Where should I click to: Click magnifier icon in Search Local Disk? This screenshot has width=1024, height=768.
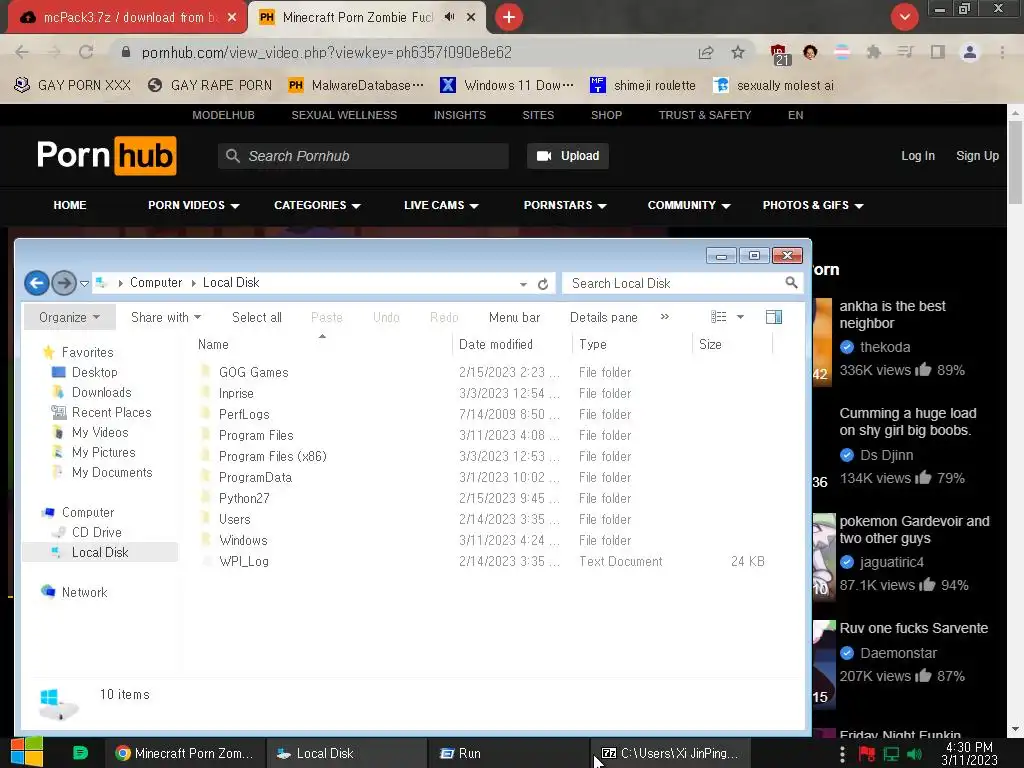tap(791, 283)
